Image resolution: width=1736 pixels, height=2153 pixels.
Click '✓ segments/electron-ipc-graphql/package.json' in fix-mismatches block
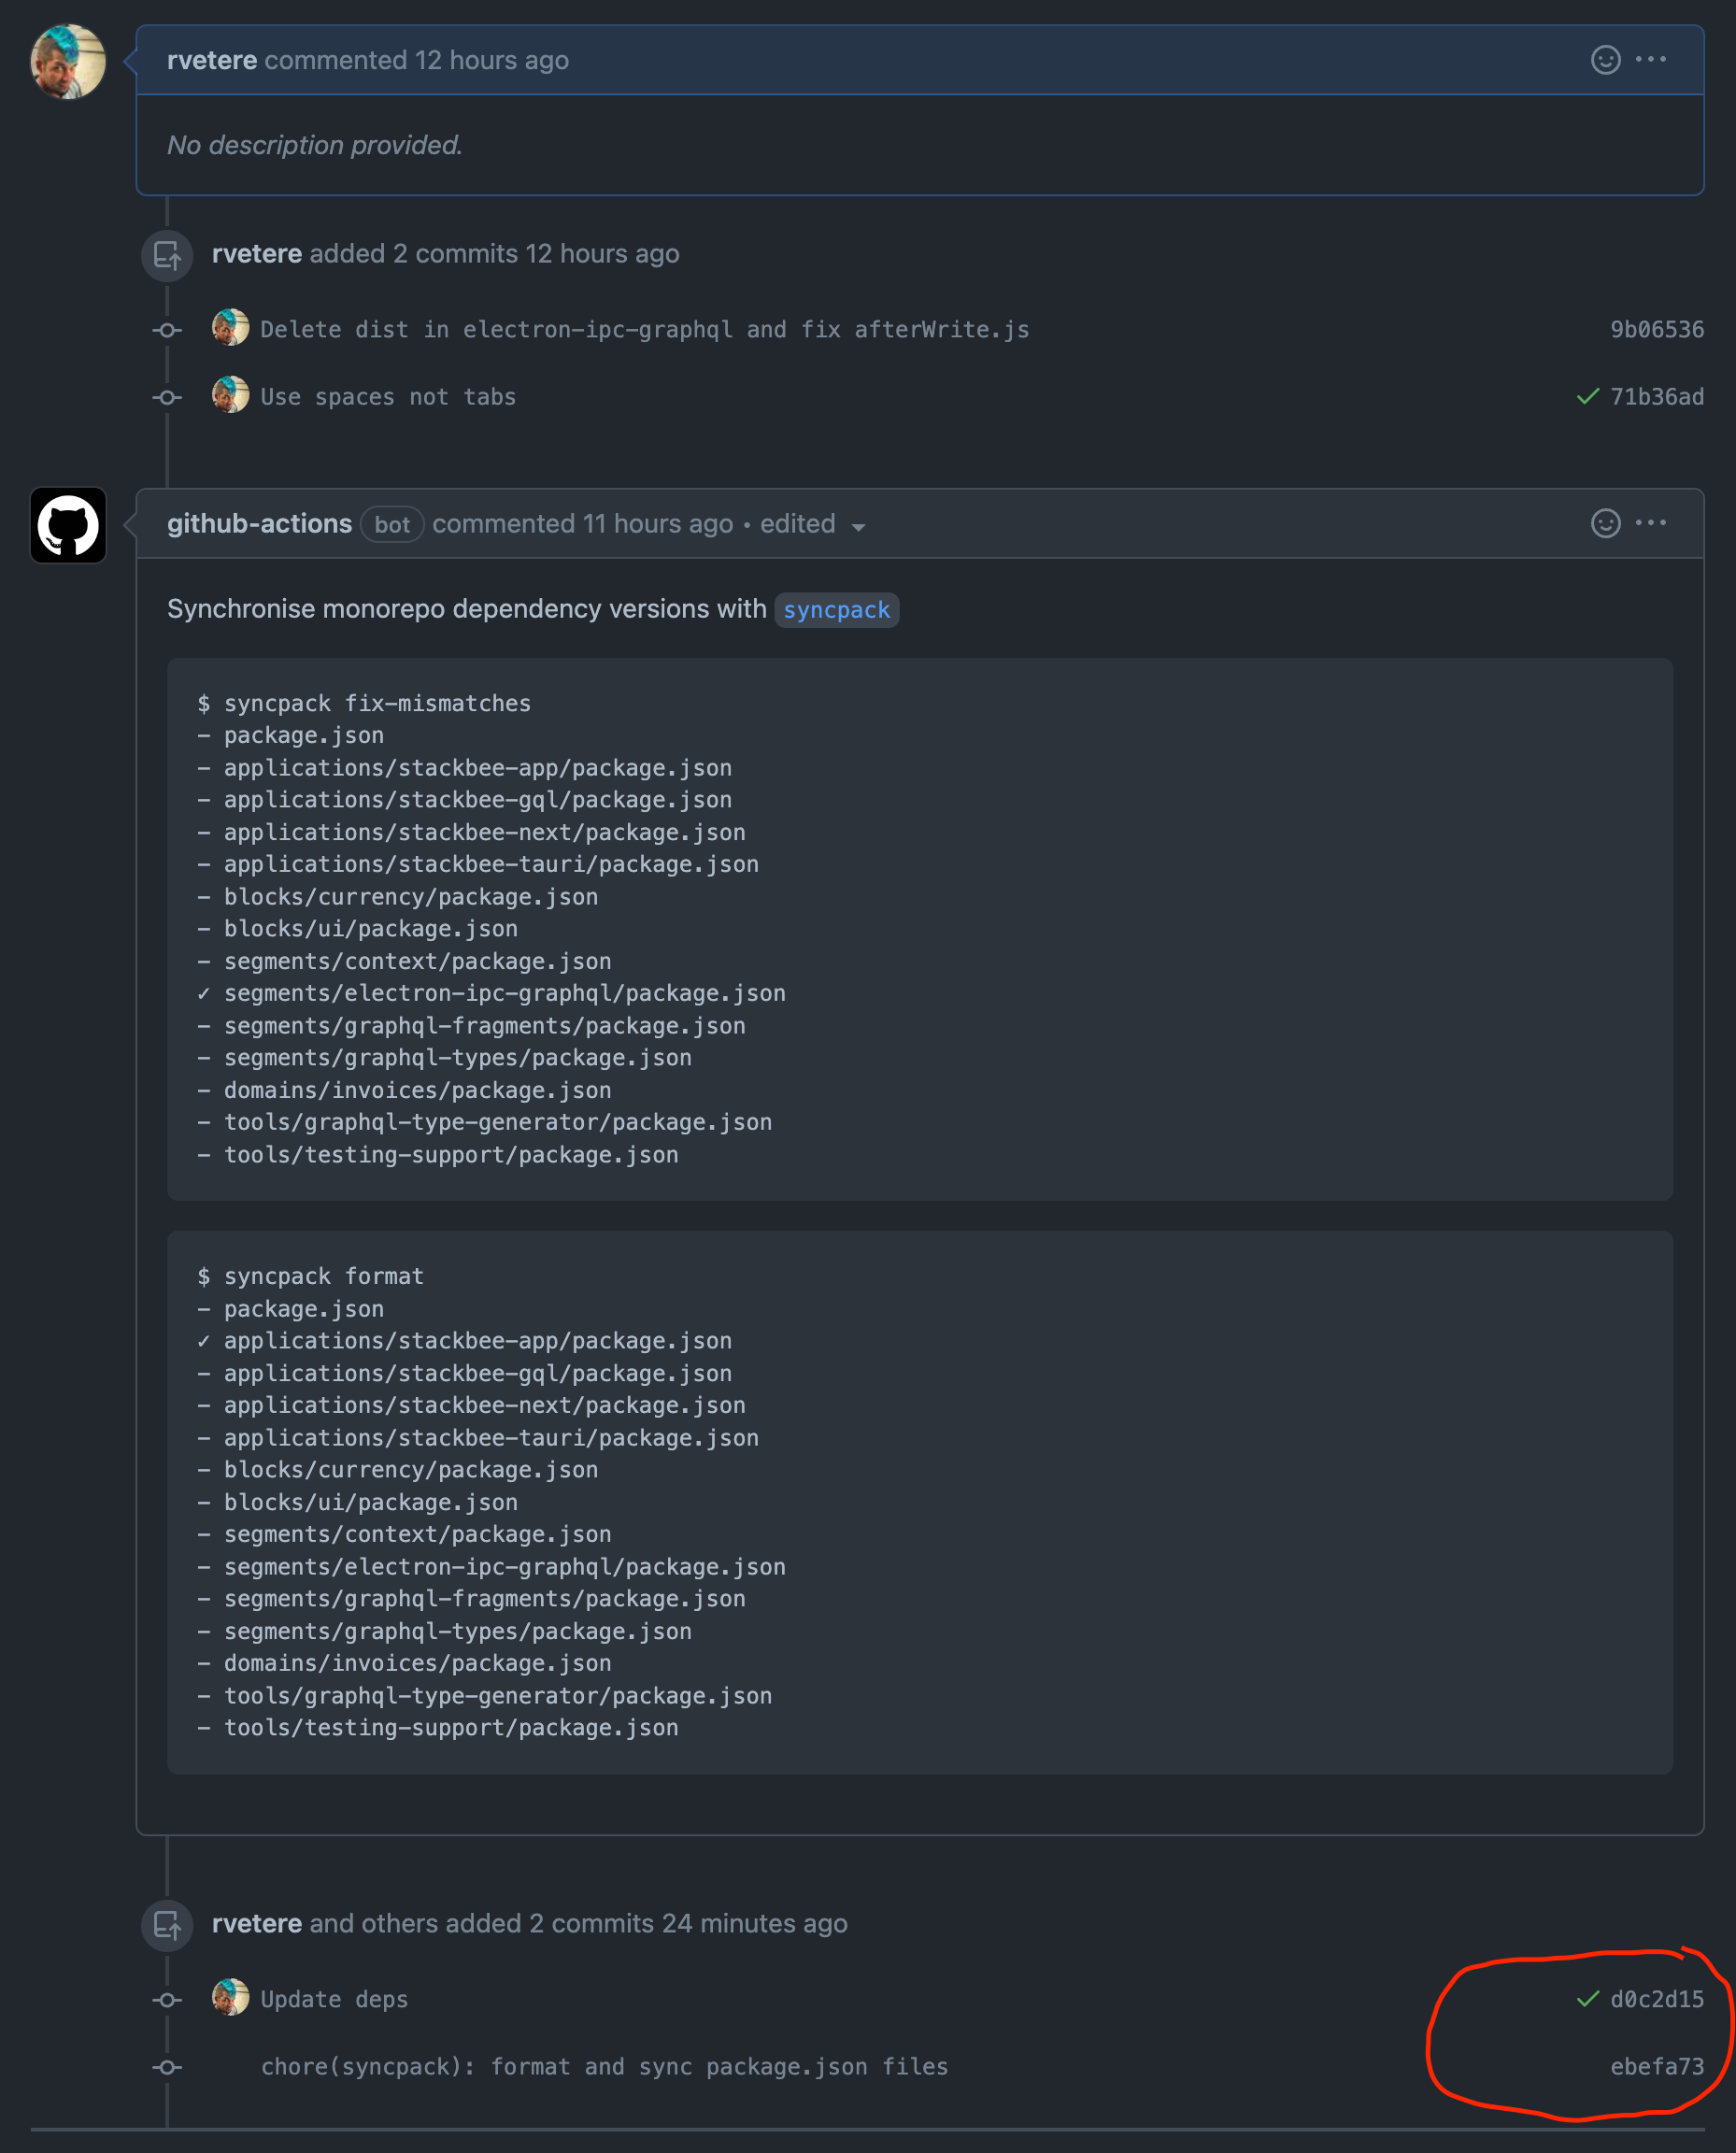[491, 994]
